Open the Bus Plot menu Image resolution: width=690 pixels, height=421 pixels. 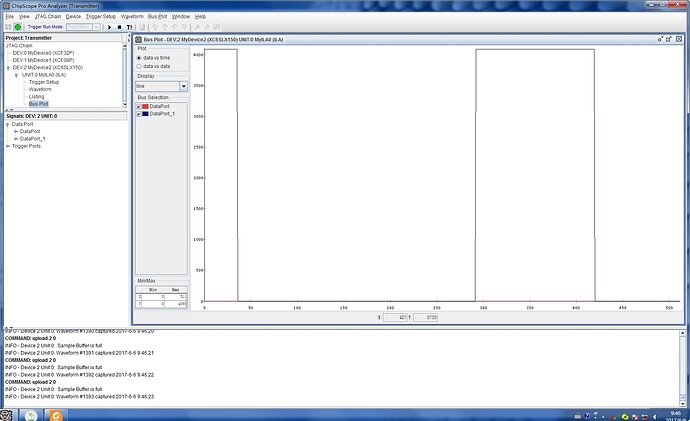(x=158, y=16)
